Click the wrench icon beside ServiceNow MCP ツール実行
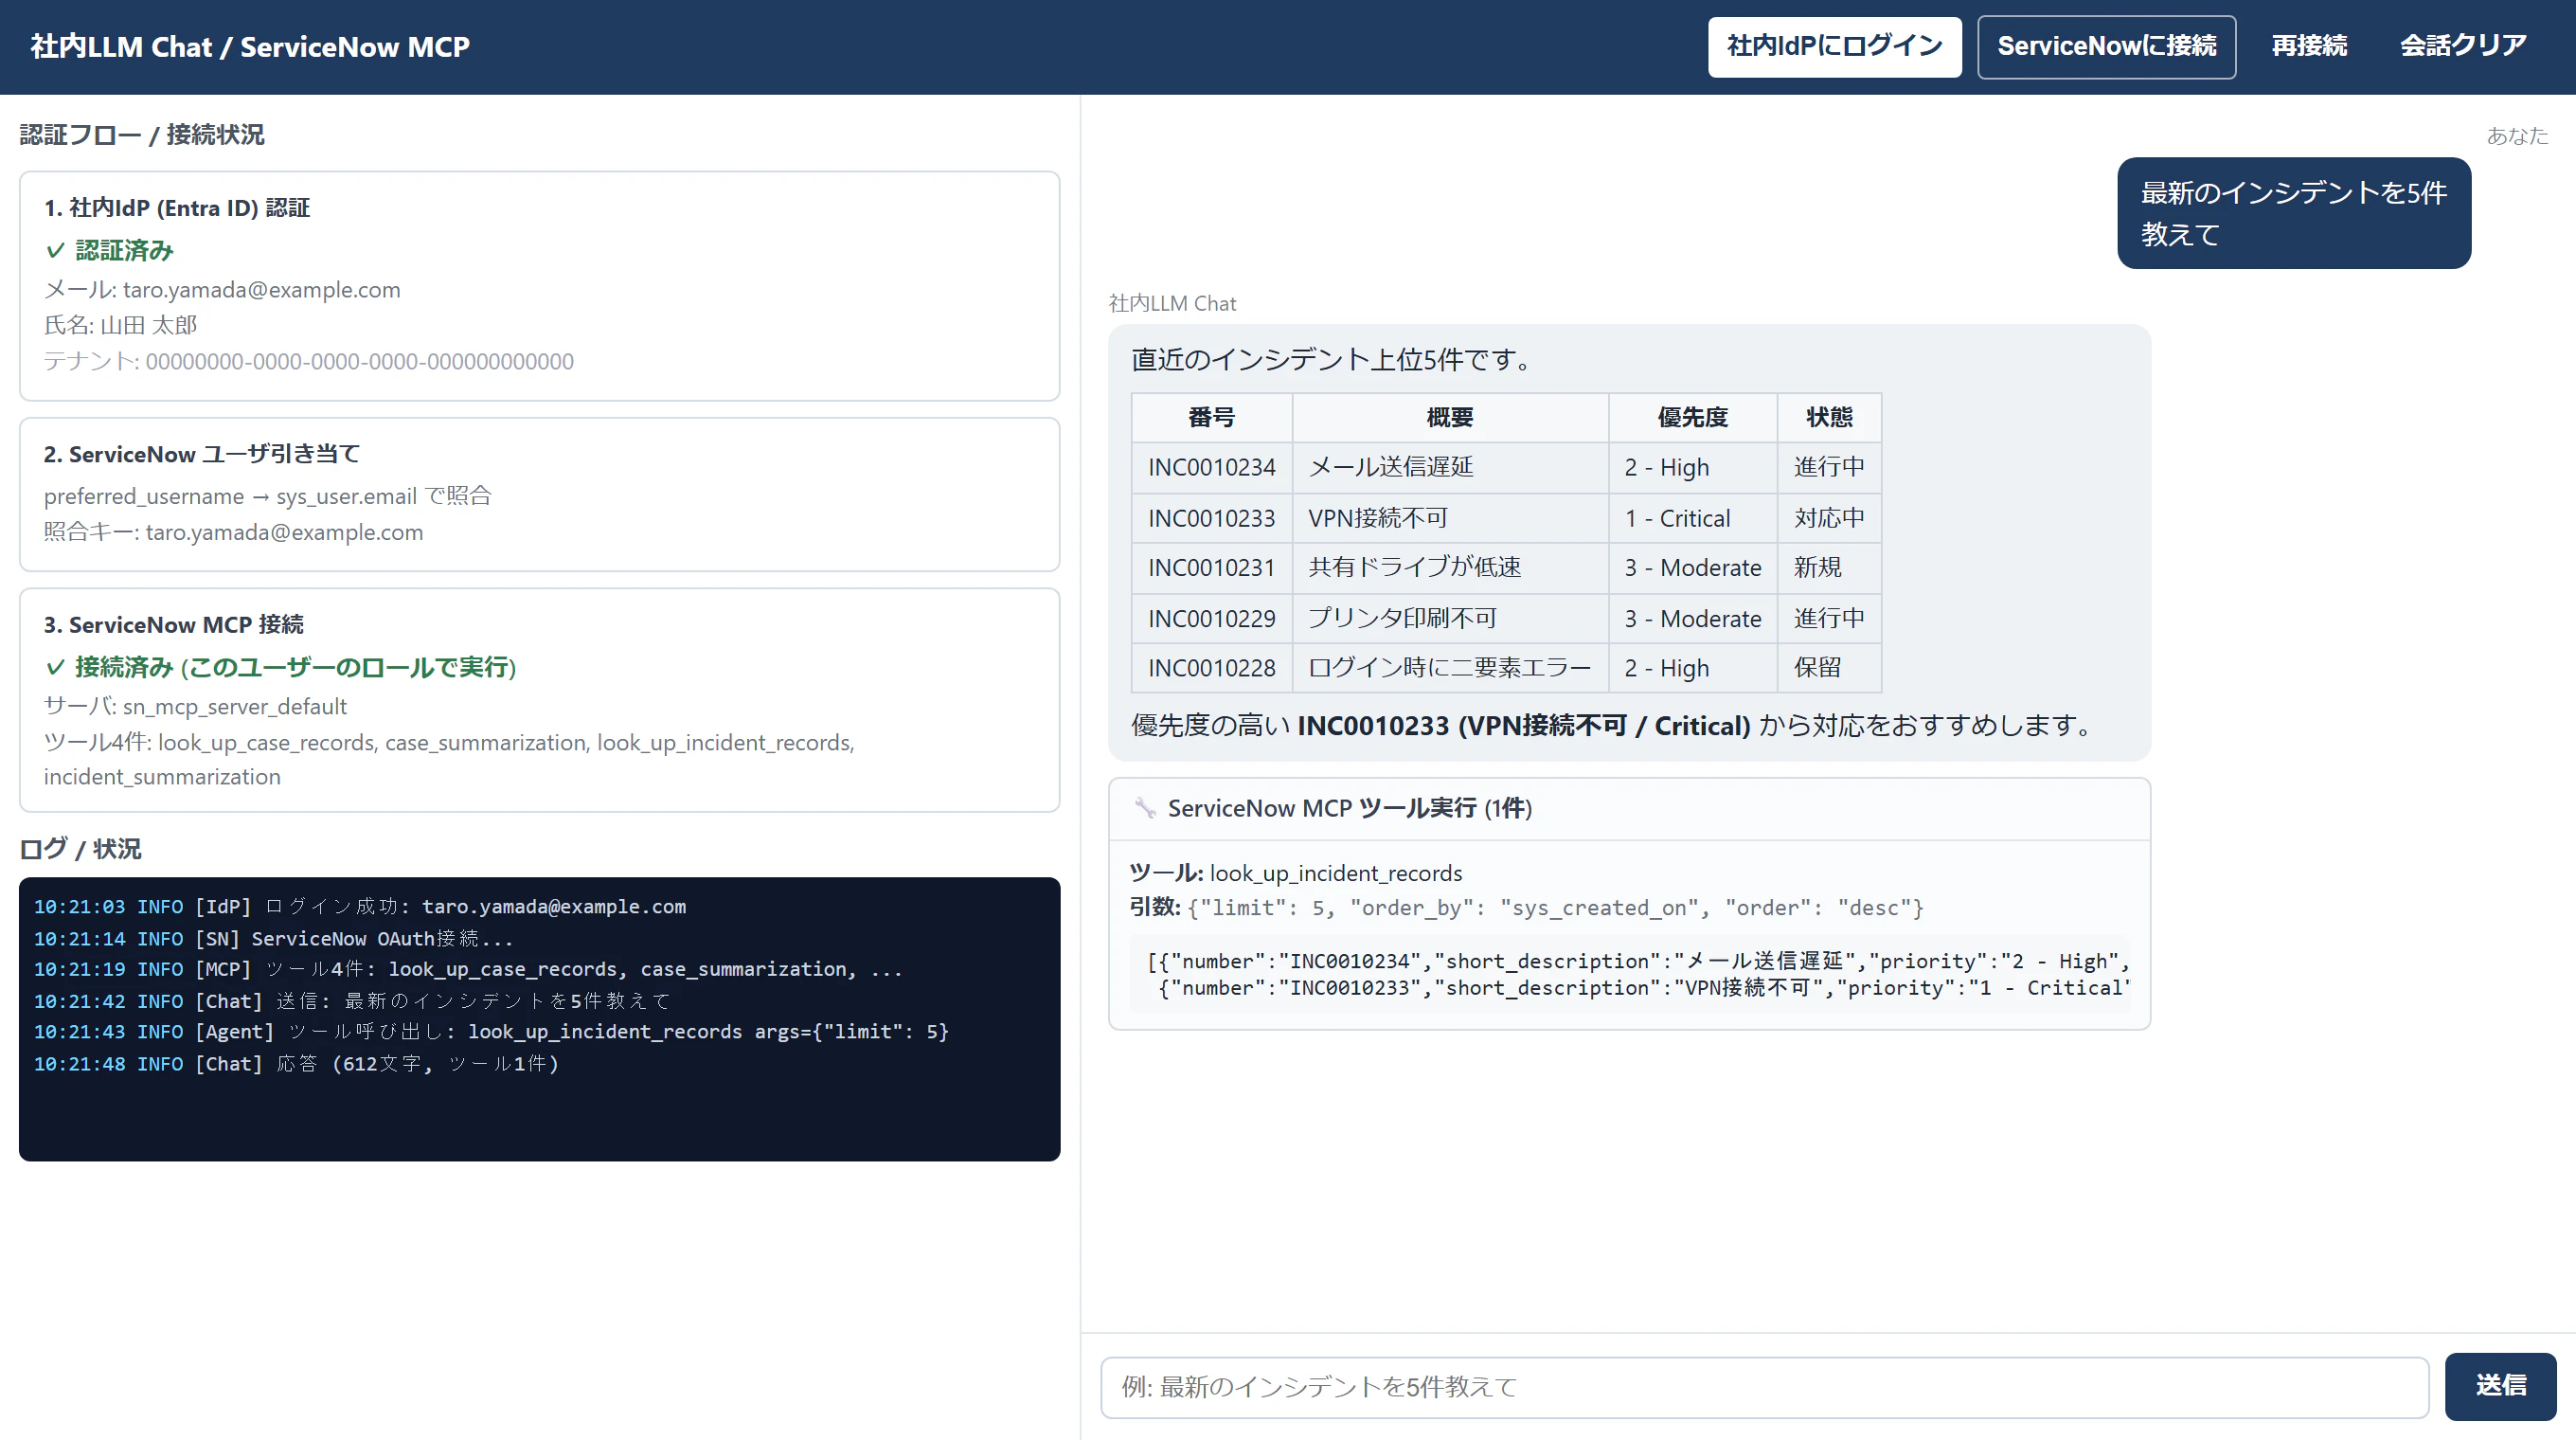Screen dimensions: 2576x1440 click(1145, 808)
